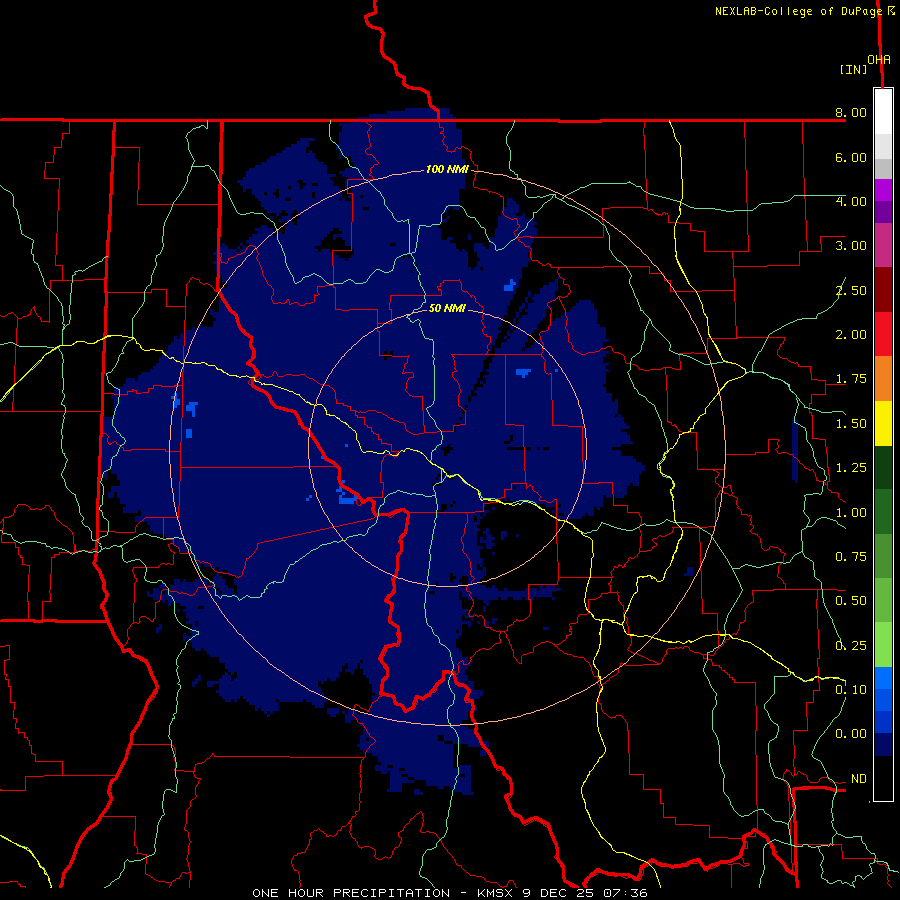Click the 0.50 legend value

click(851, 601)
